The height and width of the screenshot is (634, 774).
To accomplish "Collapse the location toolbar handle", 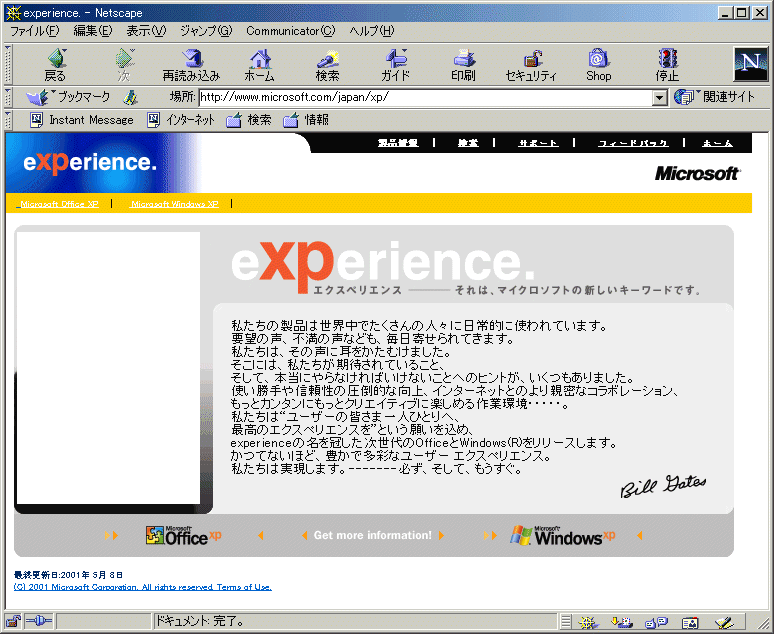I will (8, 97).
